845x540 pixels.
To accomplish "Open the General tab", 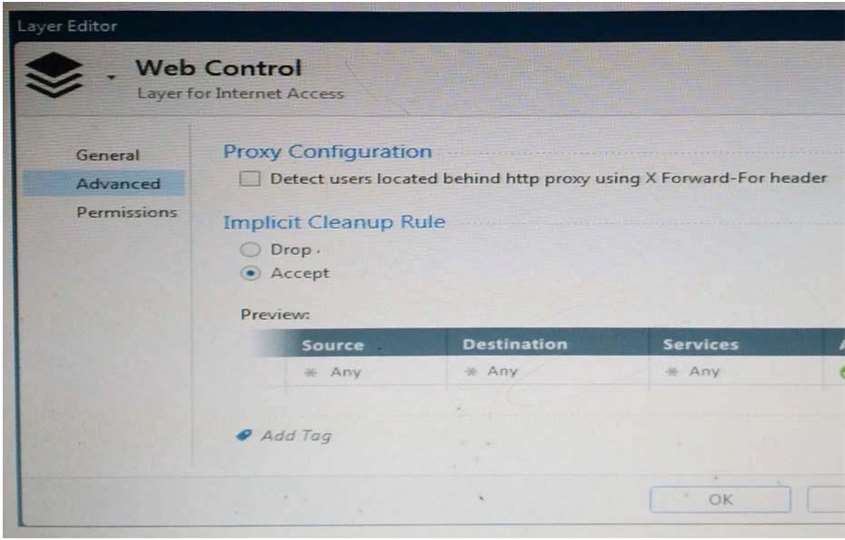I will tap(108, 155).
